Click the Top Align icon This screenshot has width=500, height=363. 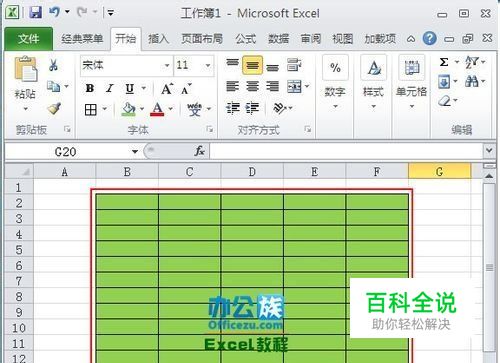(232, 63)
